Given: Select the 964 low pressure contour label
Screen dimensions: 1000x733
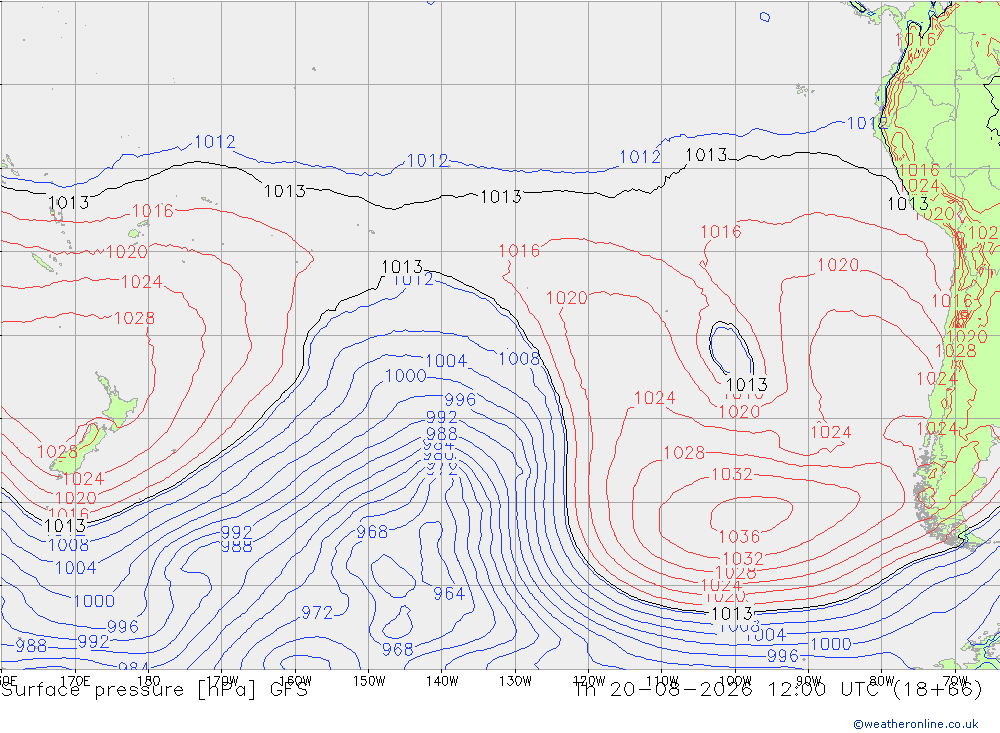Looking at the screenshot, I should click(x=449, y=594).
